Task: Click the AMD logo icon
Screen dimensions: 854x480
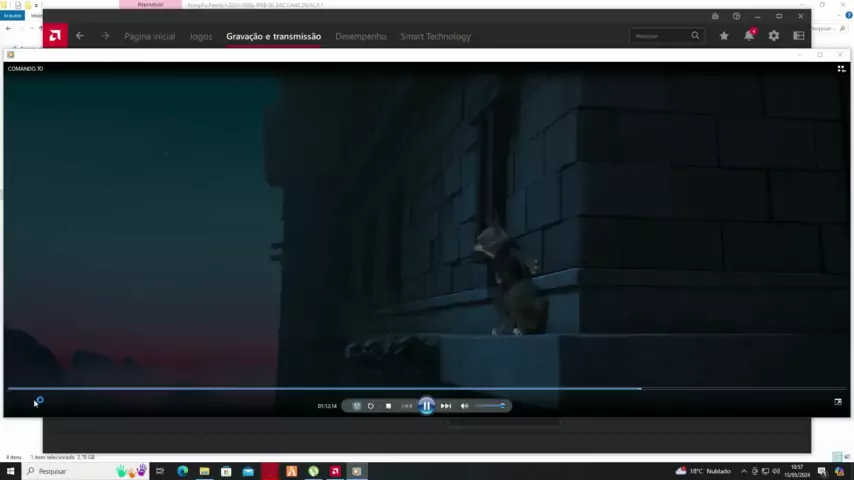Action: tap(55, 36)
